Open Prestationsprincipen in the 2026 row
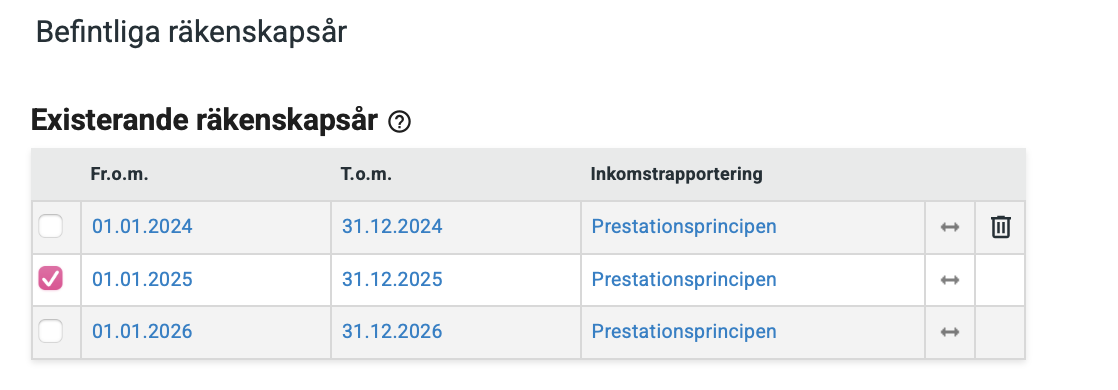 tap(684, 332)
